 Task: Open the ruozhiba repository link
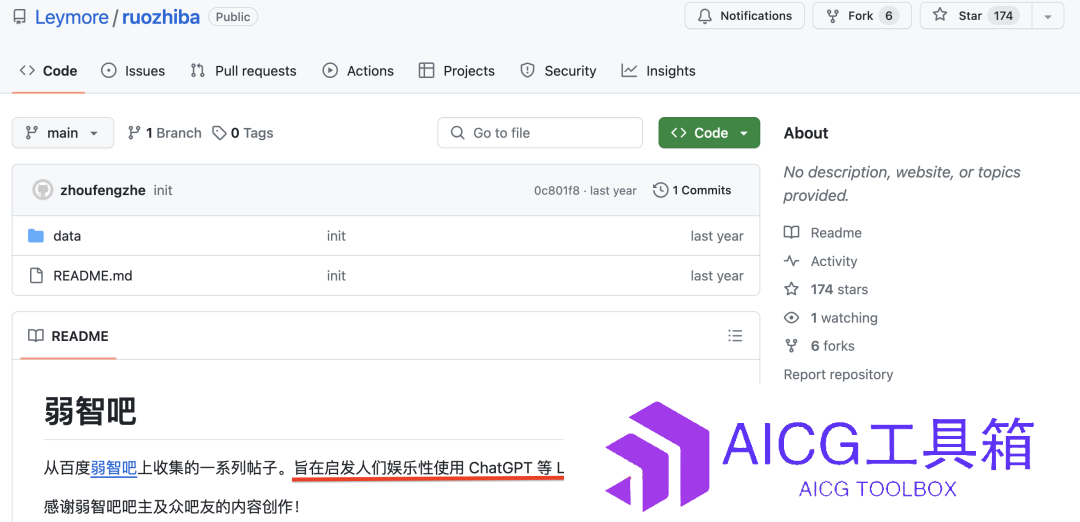pyautogui.click(x=160, y=17)
